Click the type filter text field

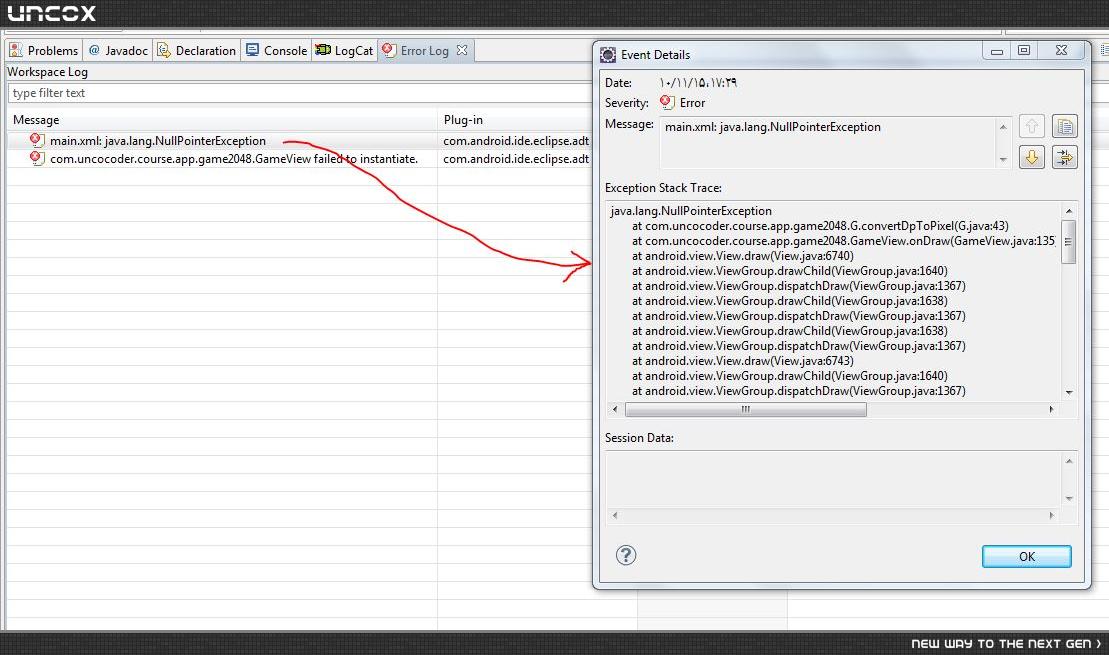(301, 93)
